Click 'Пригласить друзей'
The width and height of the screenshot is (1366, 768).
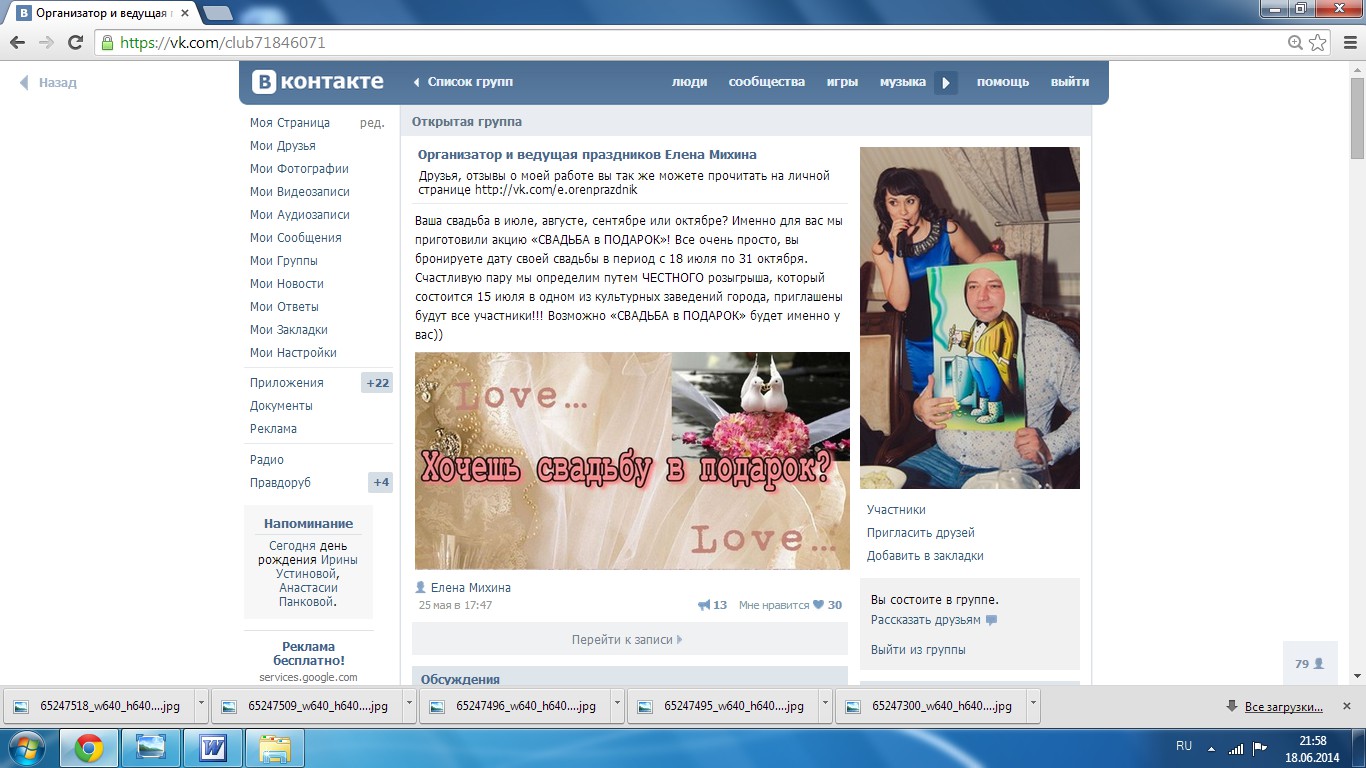point(921,533)
